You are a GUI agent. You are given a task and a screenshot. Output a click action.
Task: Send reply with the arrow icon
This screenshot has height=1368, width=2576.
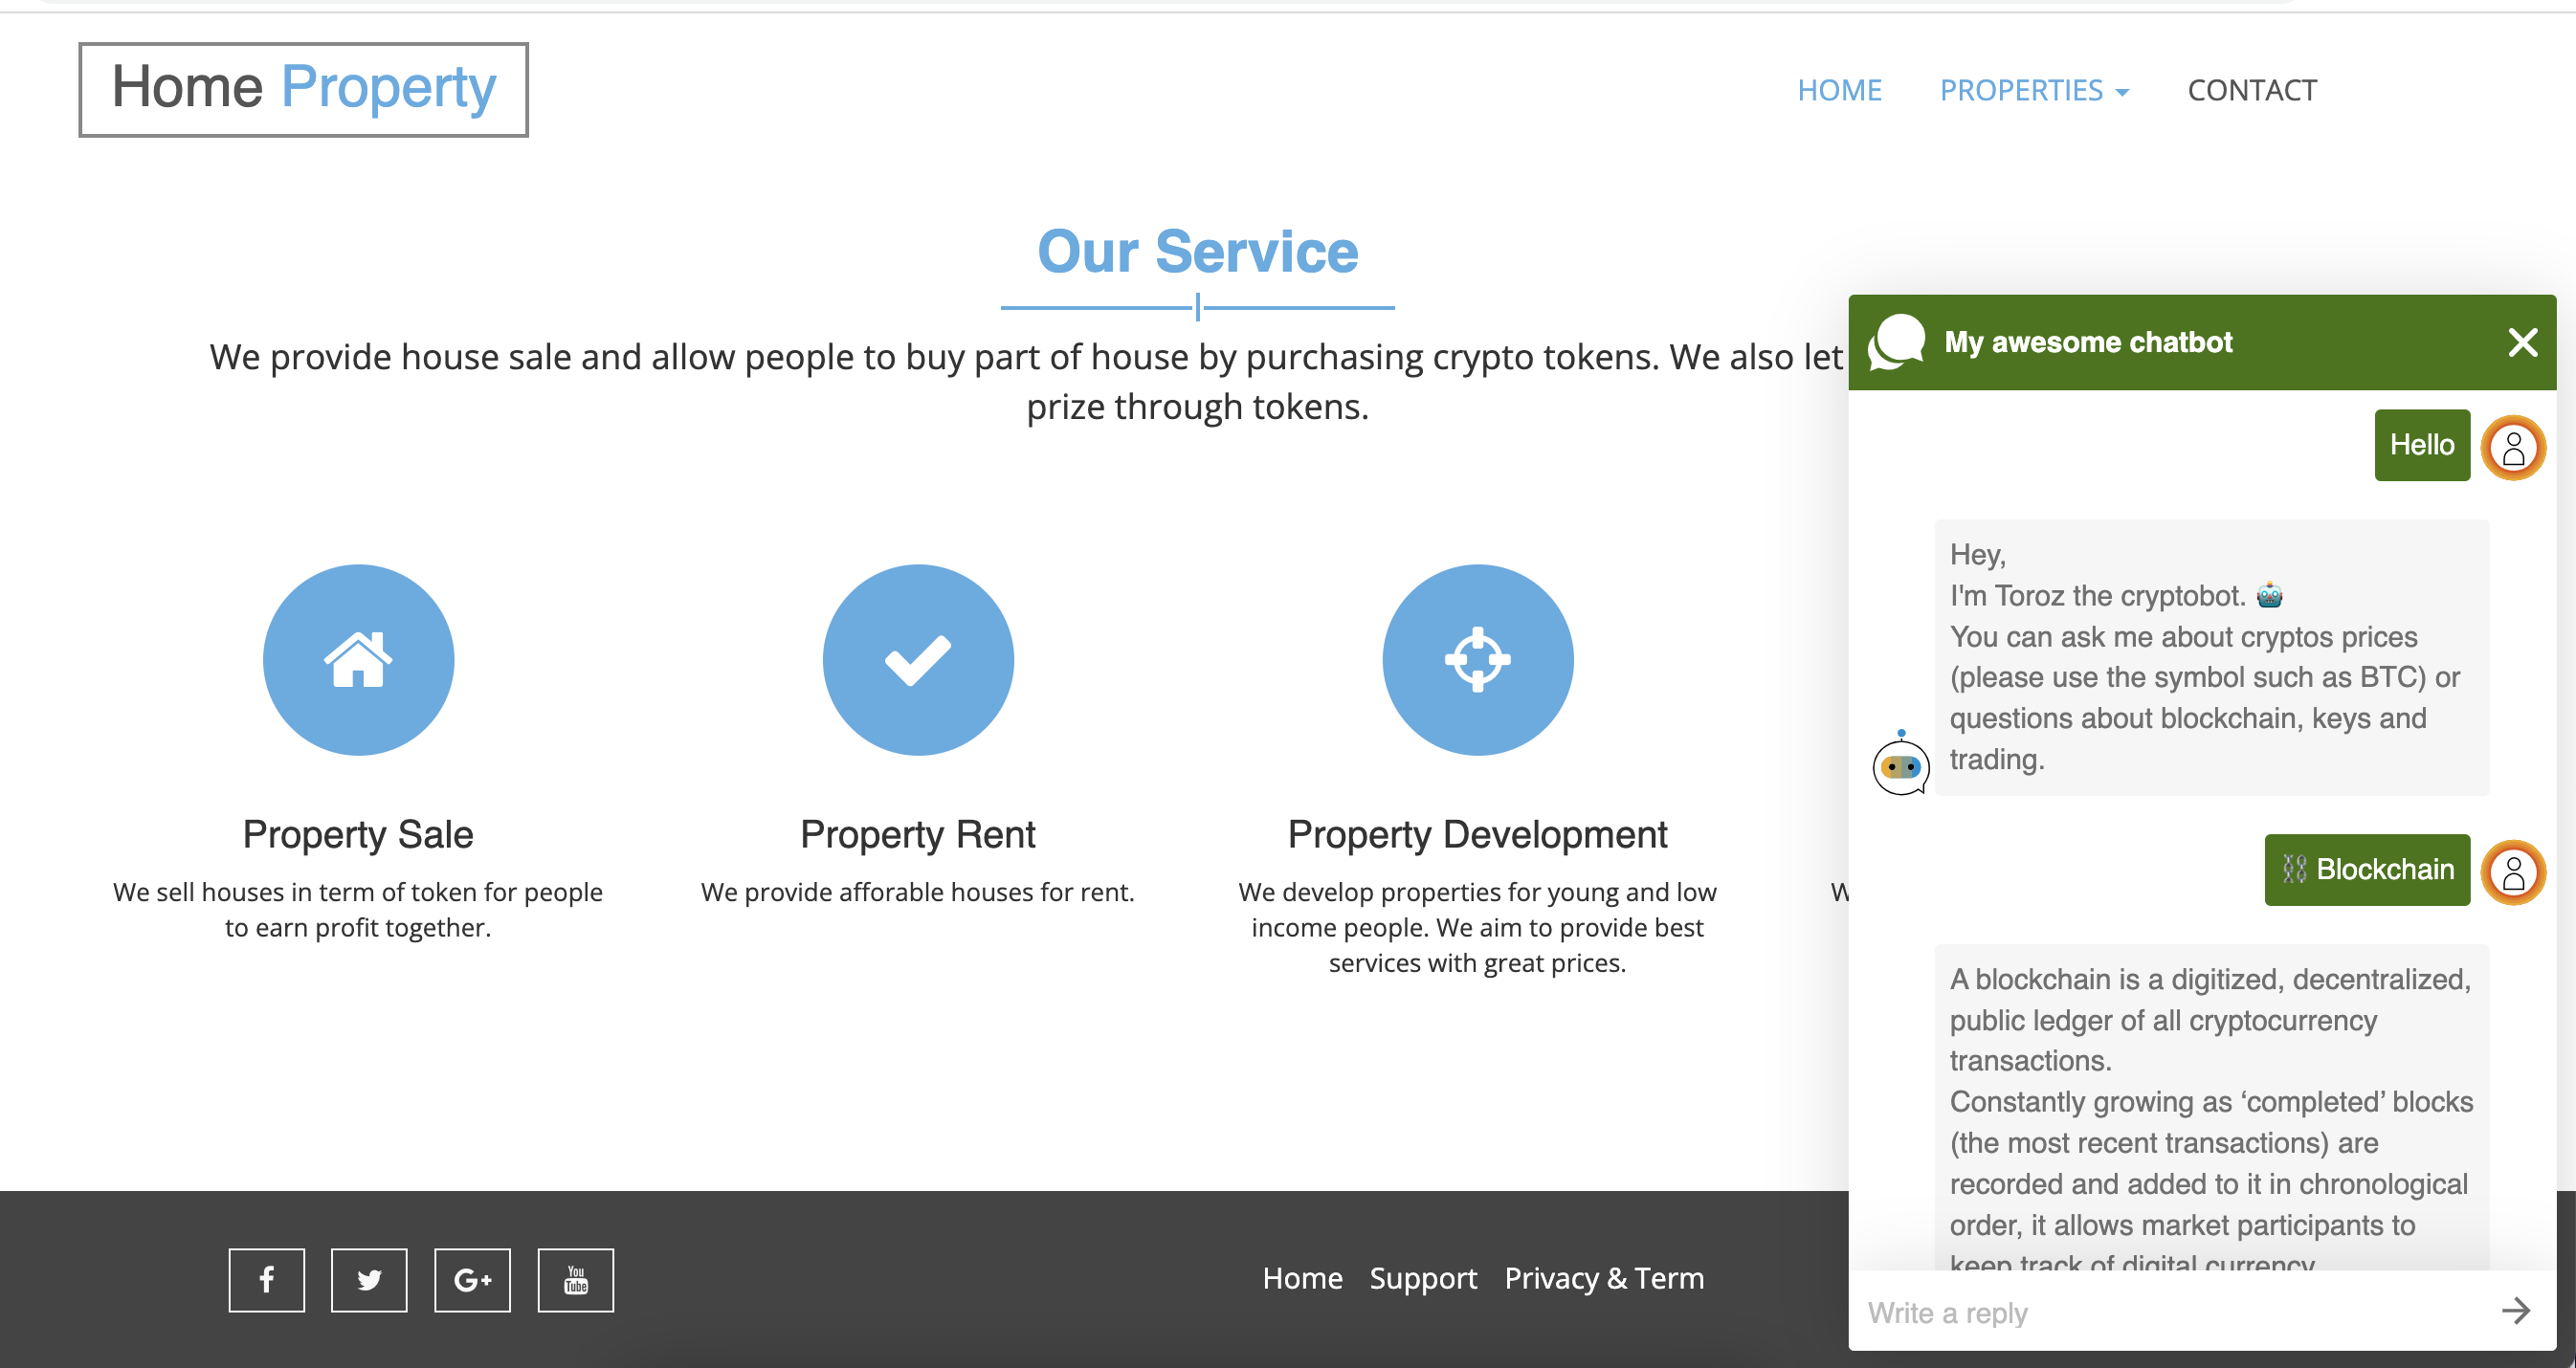(2516, 1311)
